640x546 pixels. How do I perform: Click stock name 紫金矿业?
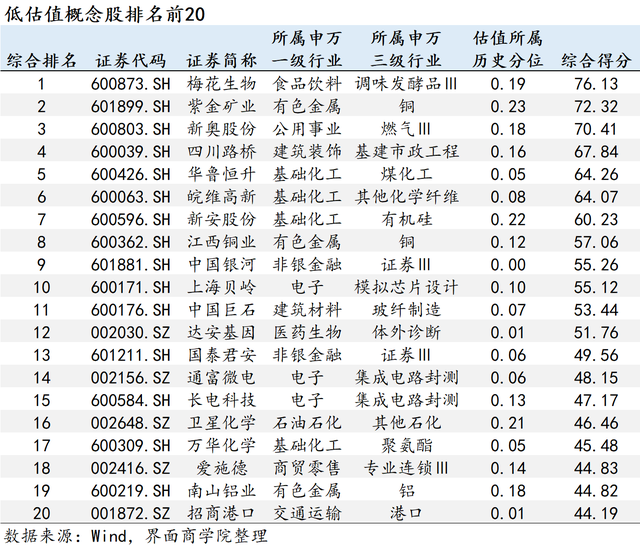(x=222, y=107)
